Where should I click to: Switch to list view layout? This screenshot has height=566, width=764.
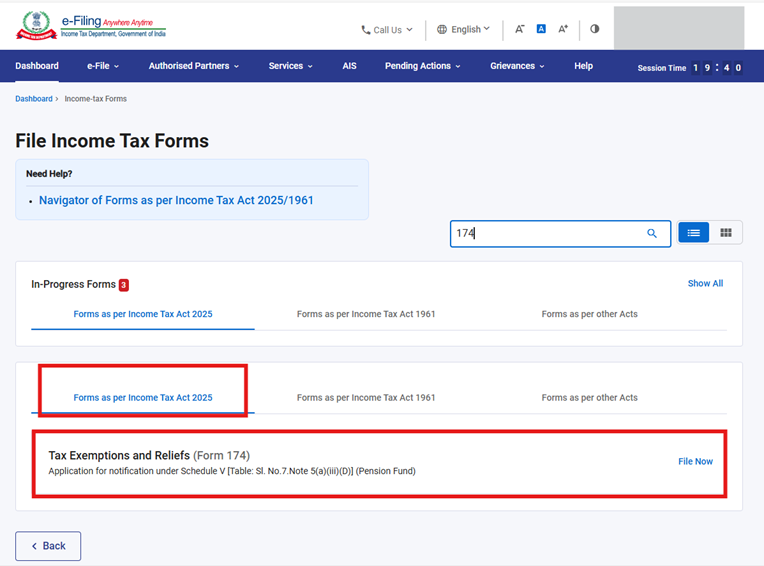click(693, 233)
